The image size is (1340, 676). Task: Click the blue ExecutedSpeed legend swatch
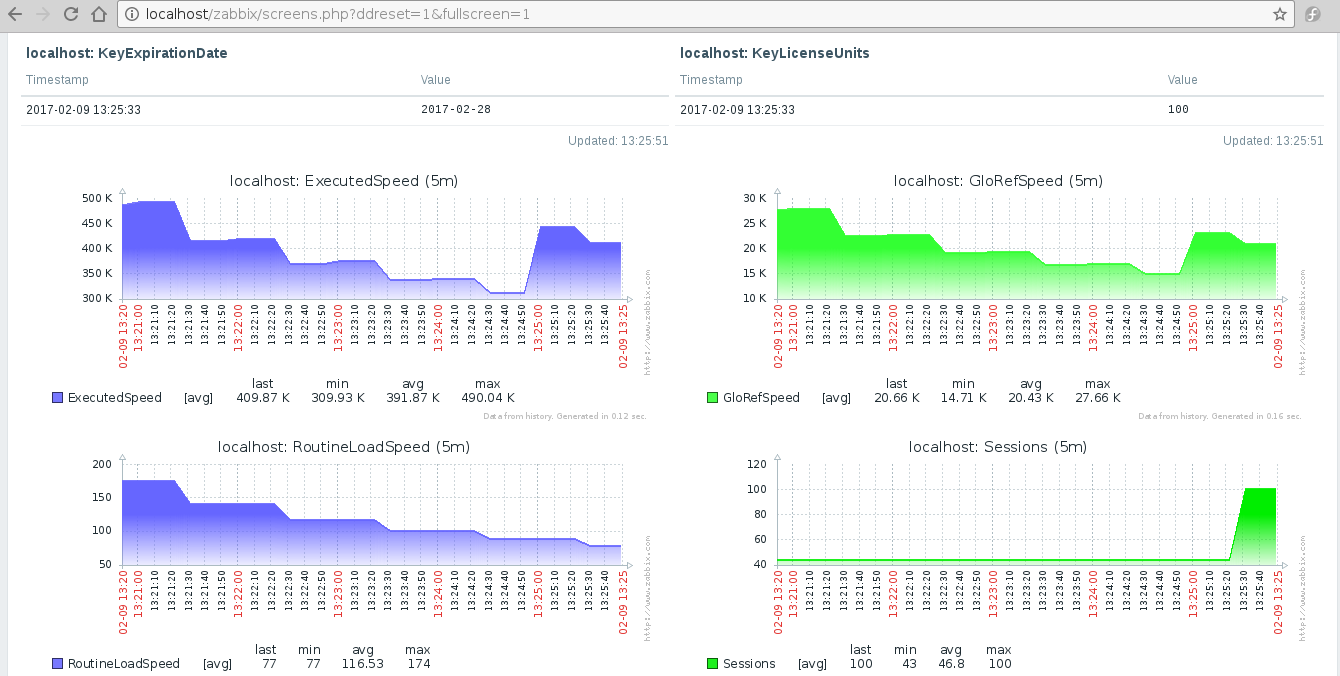[57, 398]
